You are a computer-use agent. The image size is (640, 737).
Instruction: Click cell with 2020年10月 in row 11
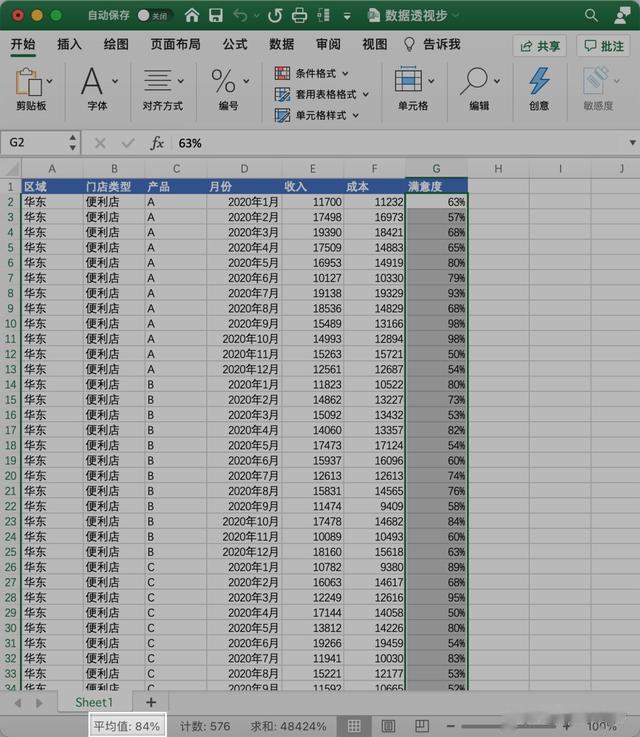click(x=244, y=339)
